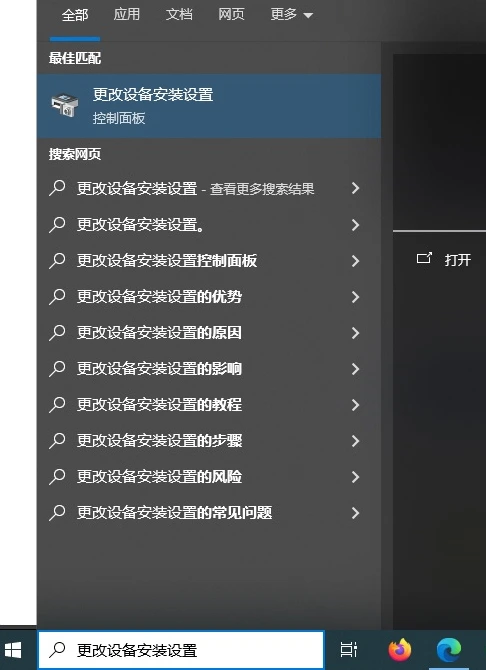Click the magnifier icon in the search box
486x670 pixels.
pos(57,649)
